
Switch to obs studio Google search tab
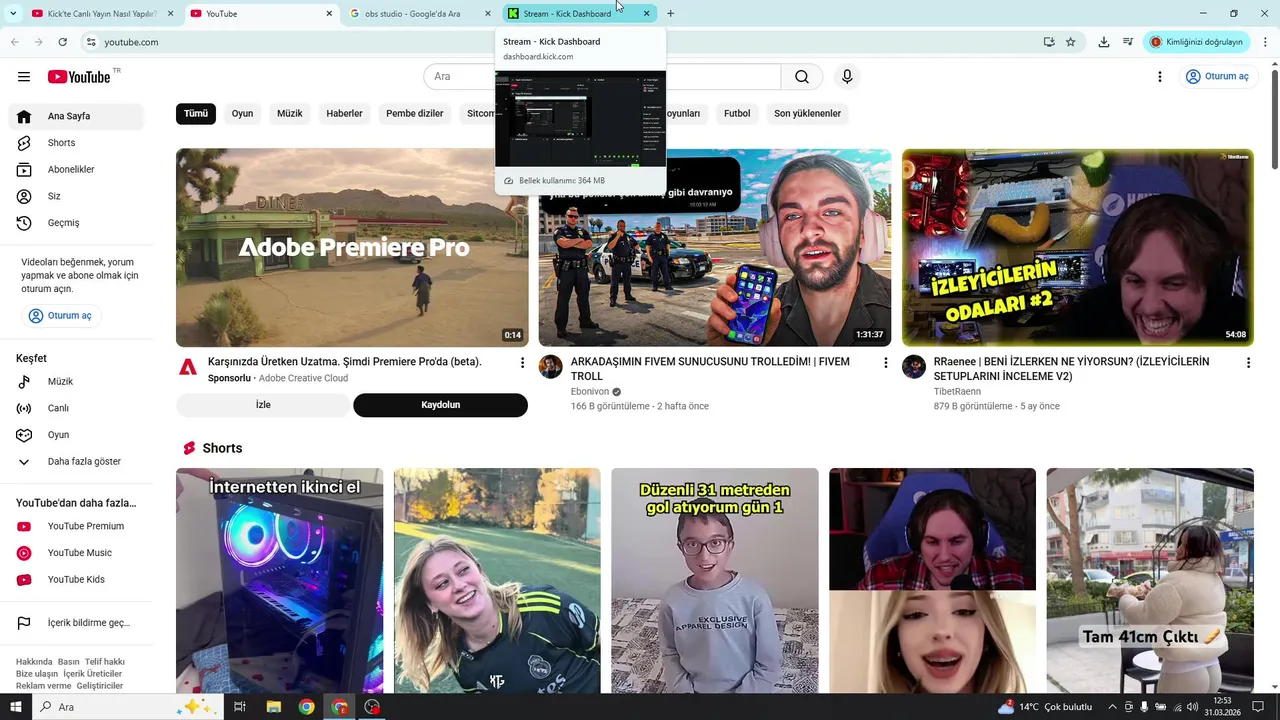[x=418, y=13]
